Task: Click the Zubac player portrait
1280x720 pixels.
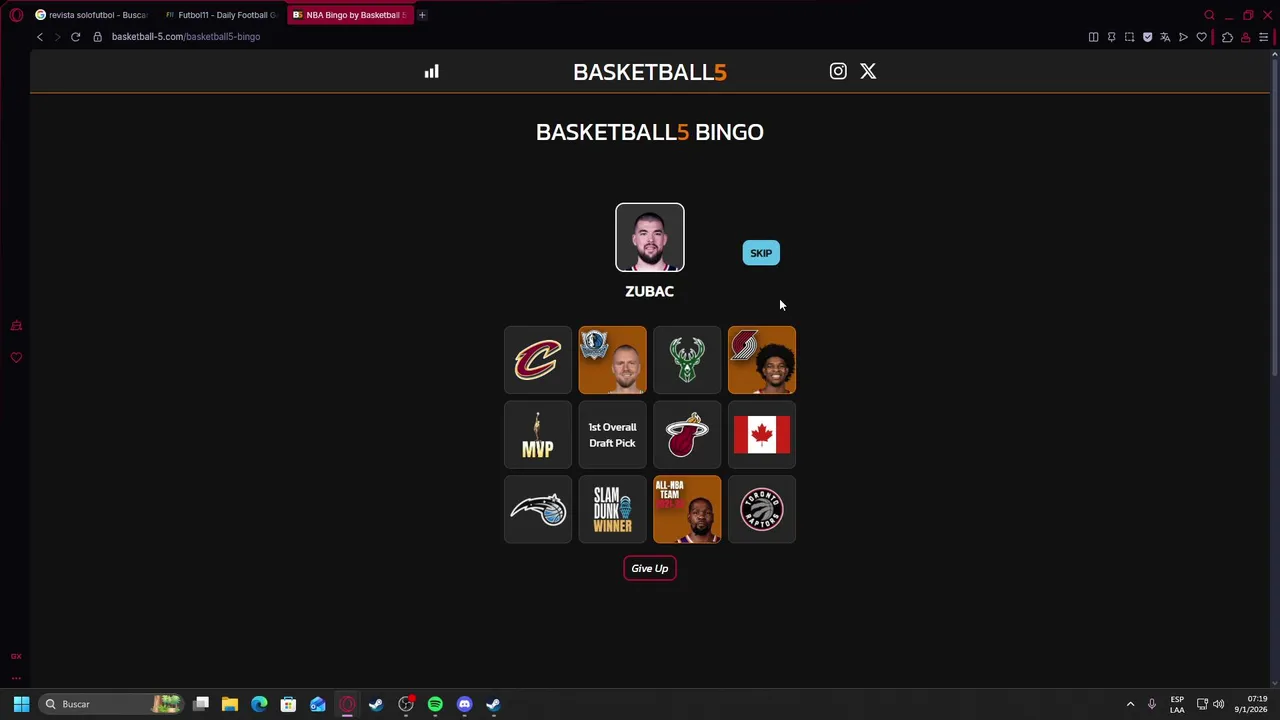Action: [650, 237]
